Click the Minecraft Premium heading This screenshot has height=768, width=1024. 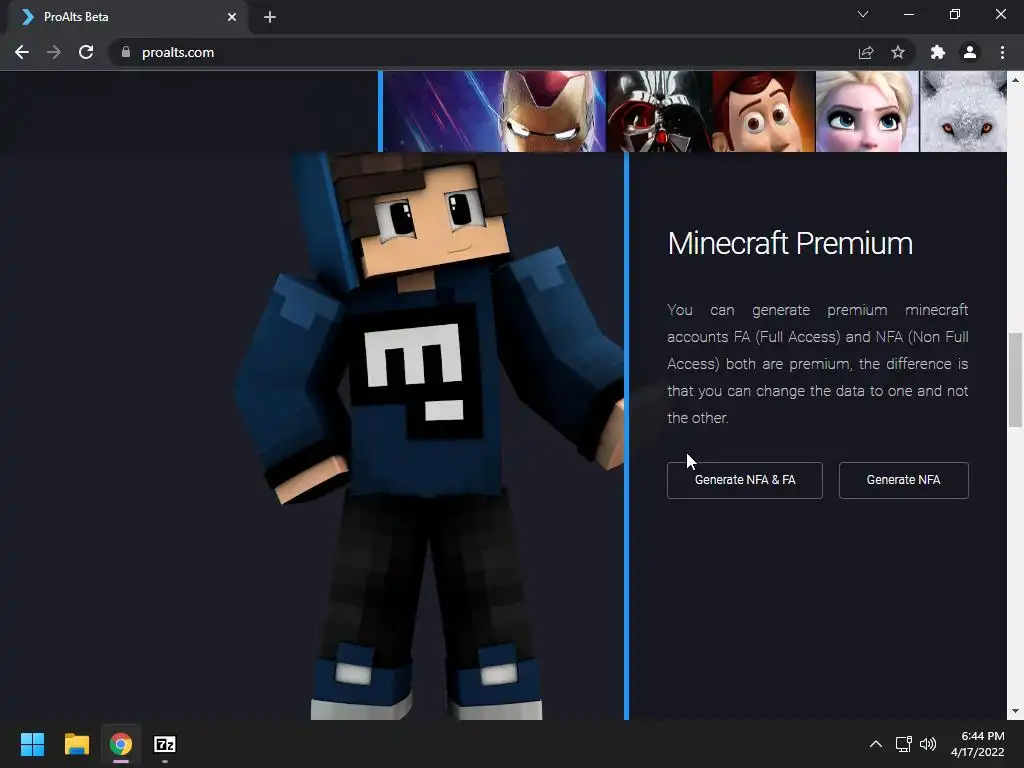tap(790, 244)
